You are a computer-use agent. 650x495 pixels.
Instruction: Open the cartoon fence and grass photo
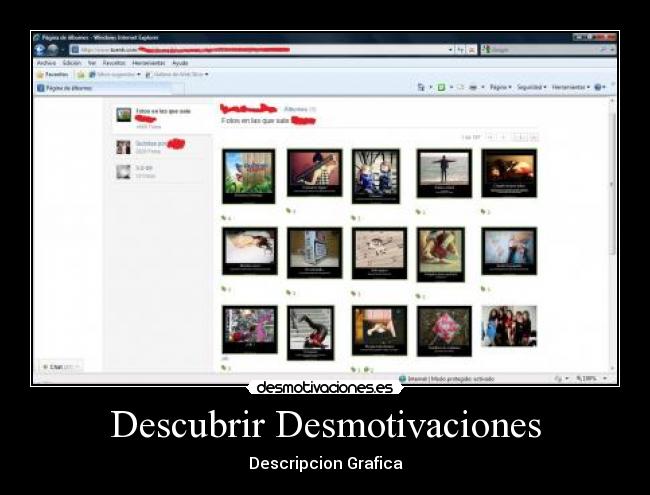pyautogui.click(x=249, y=176)
